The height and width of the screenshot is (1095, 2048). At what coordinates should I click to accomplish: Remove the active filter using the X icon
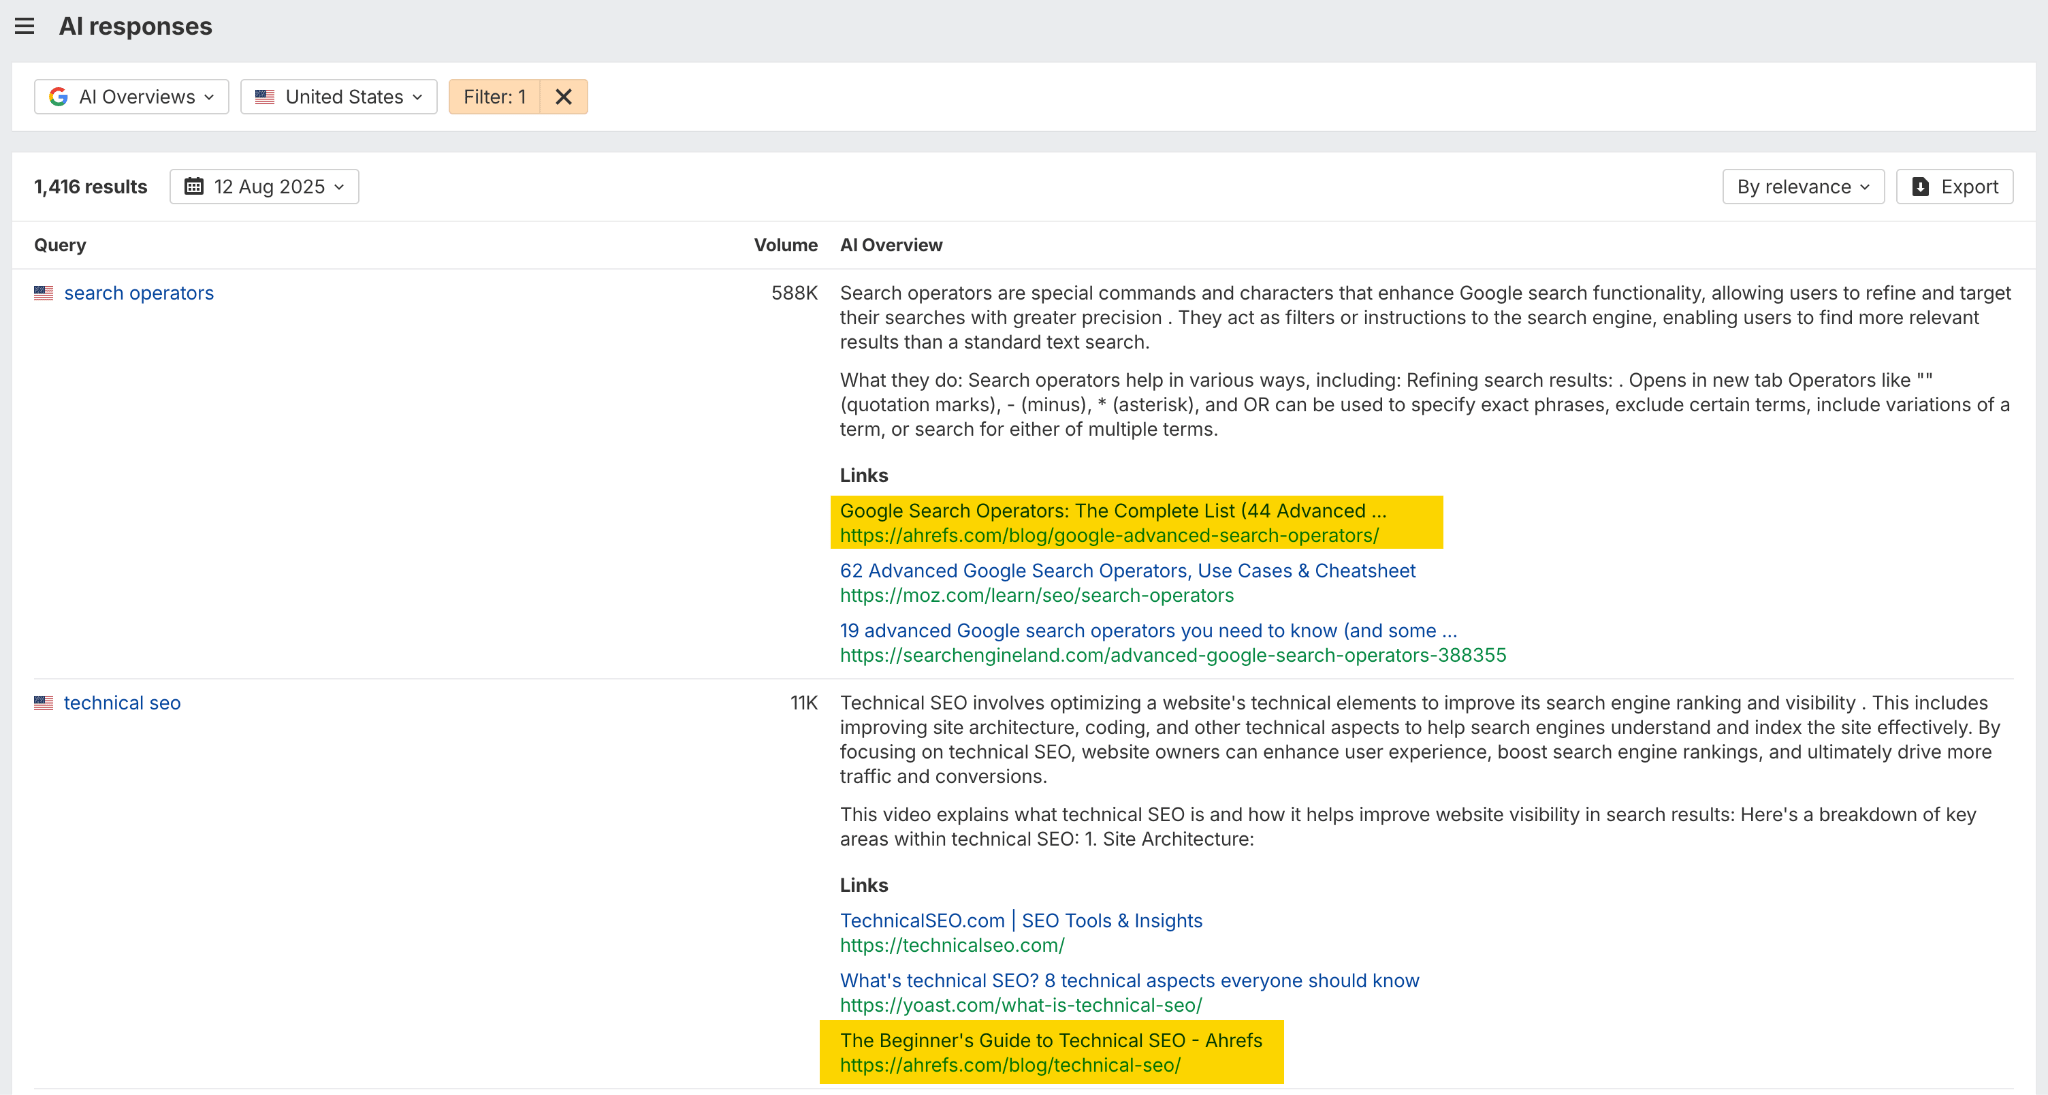[563, 96]
